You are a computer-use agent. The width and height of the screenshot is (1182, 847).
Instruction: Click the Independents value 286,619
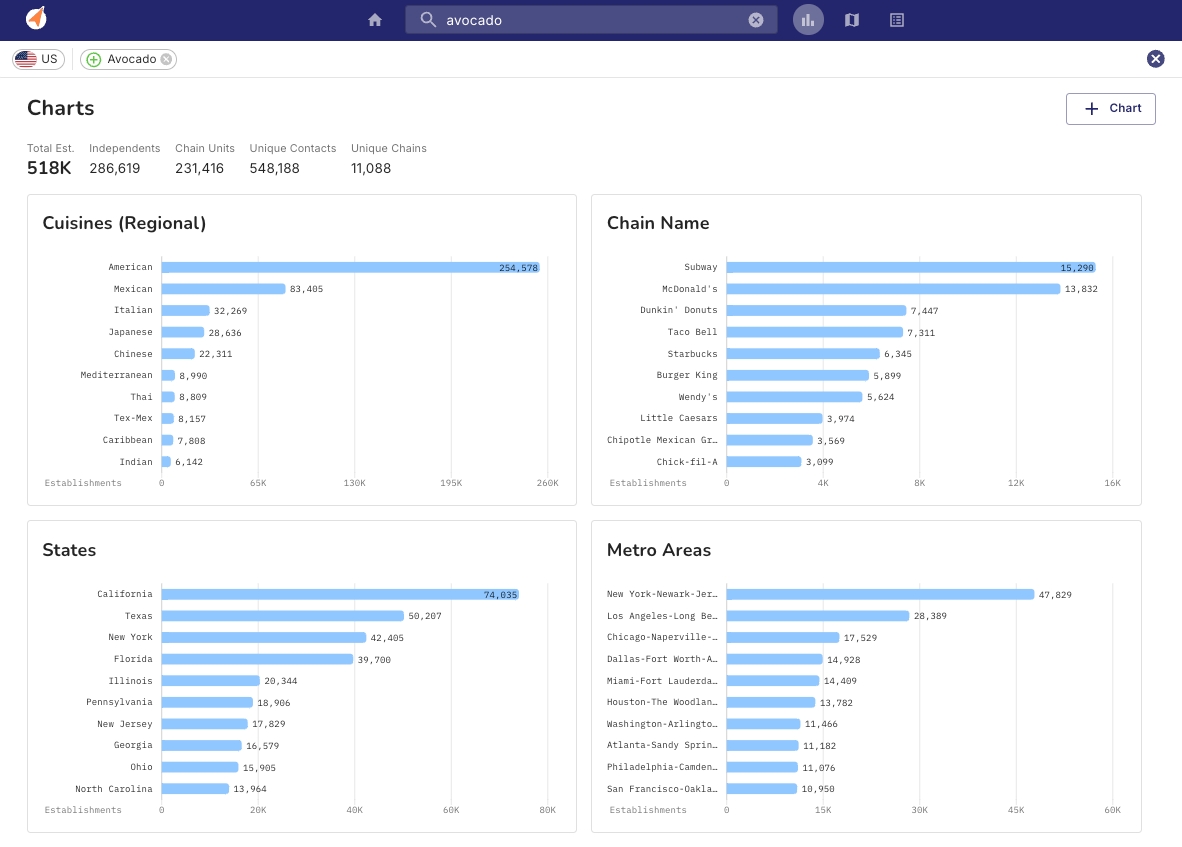pyautogui.click(x=115, y=168)
